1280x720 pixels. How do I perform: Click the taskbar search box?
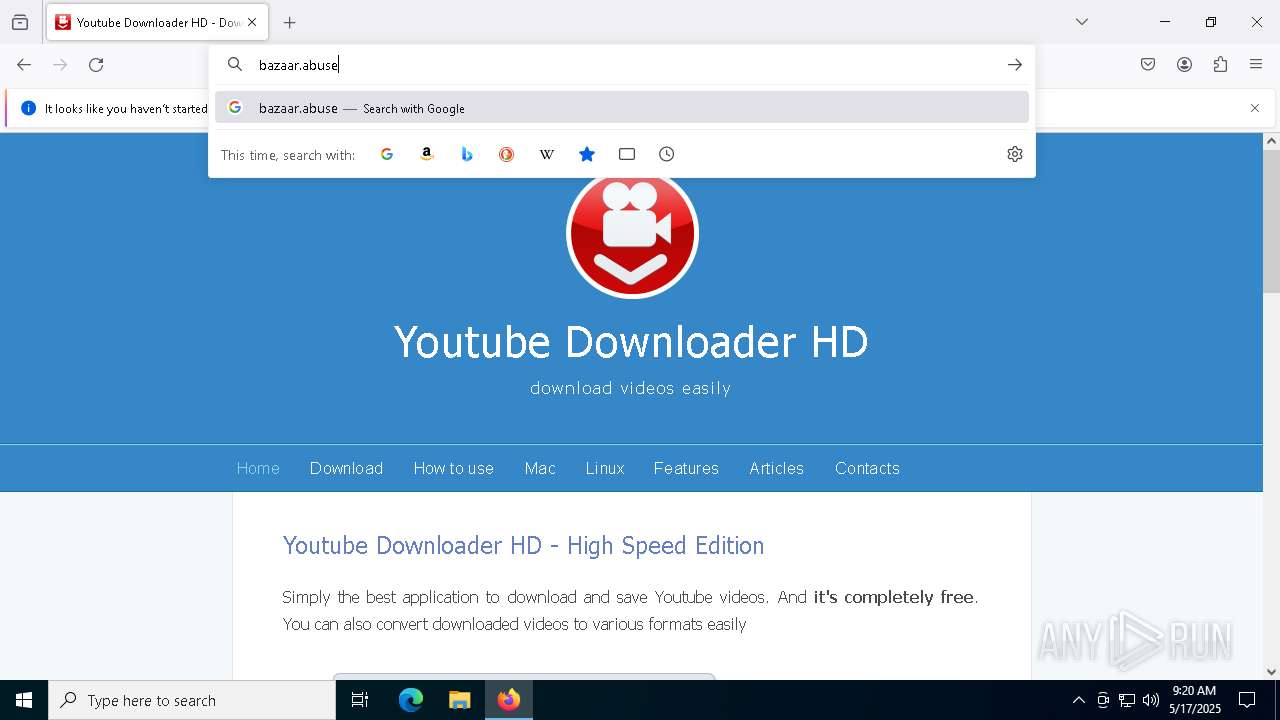192,700
